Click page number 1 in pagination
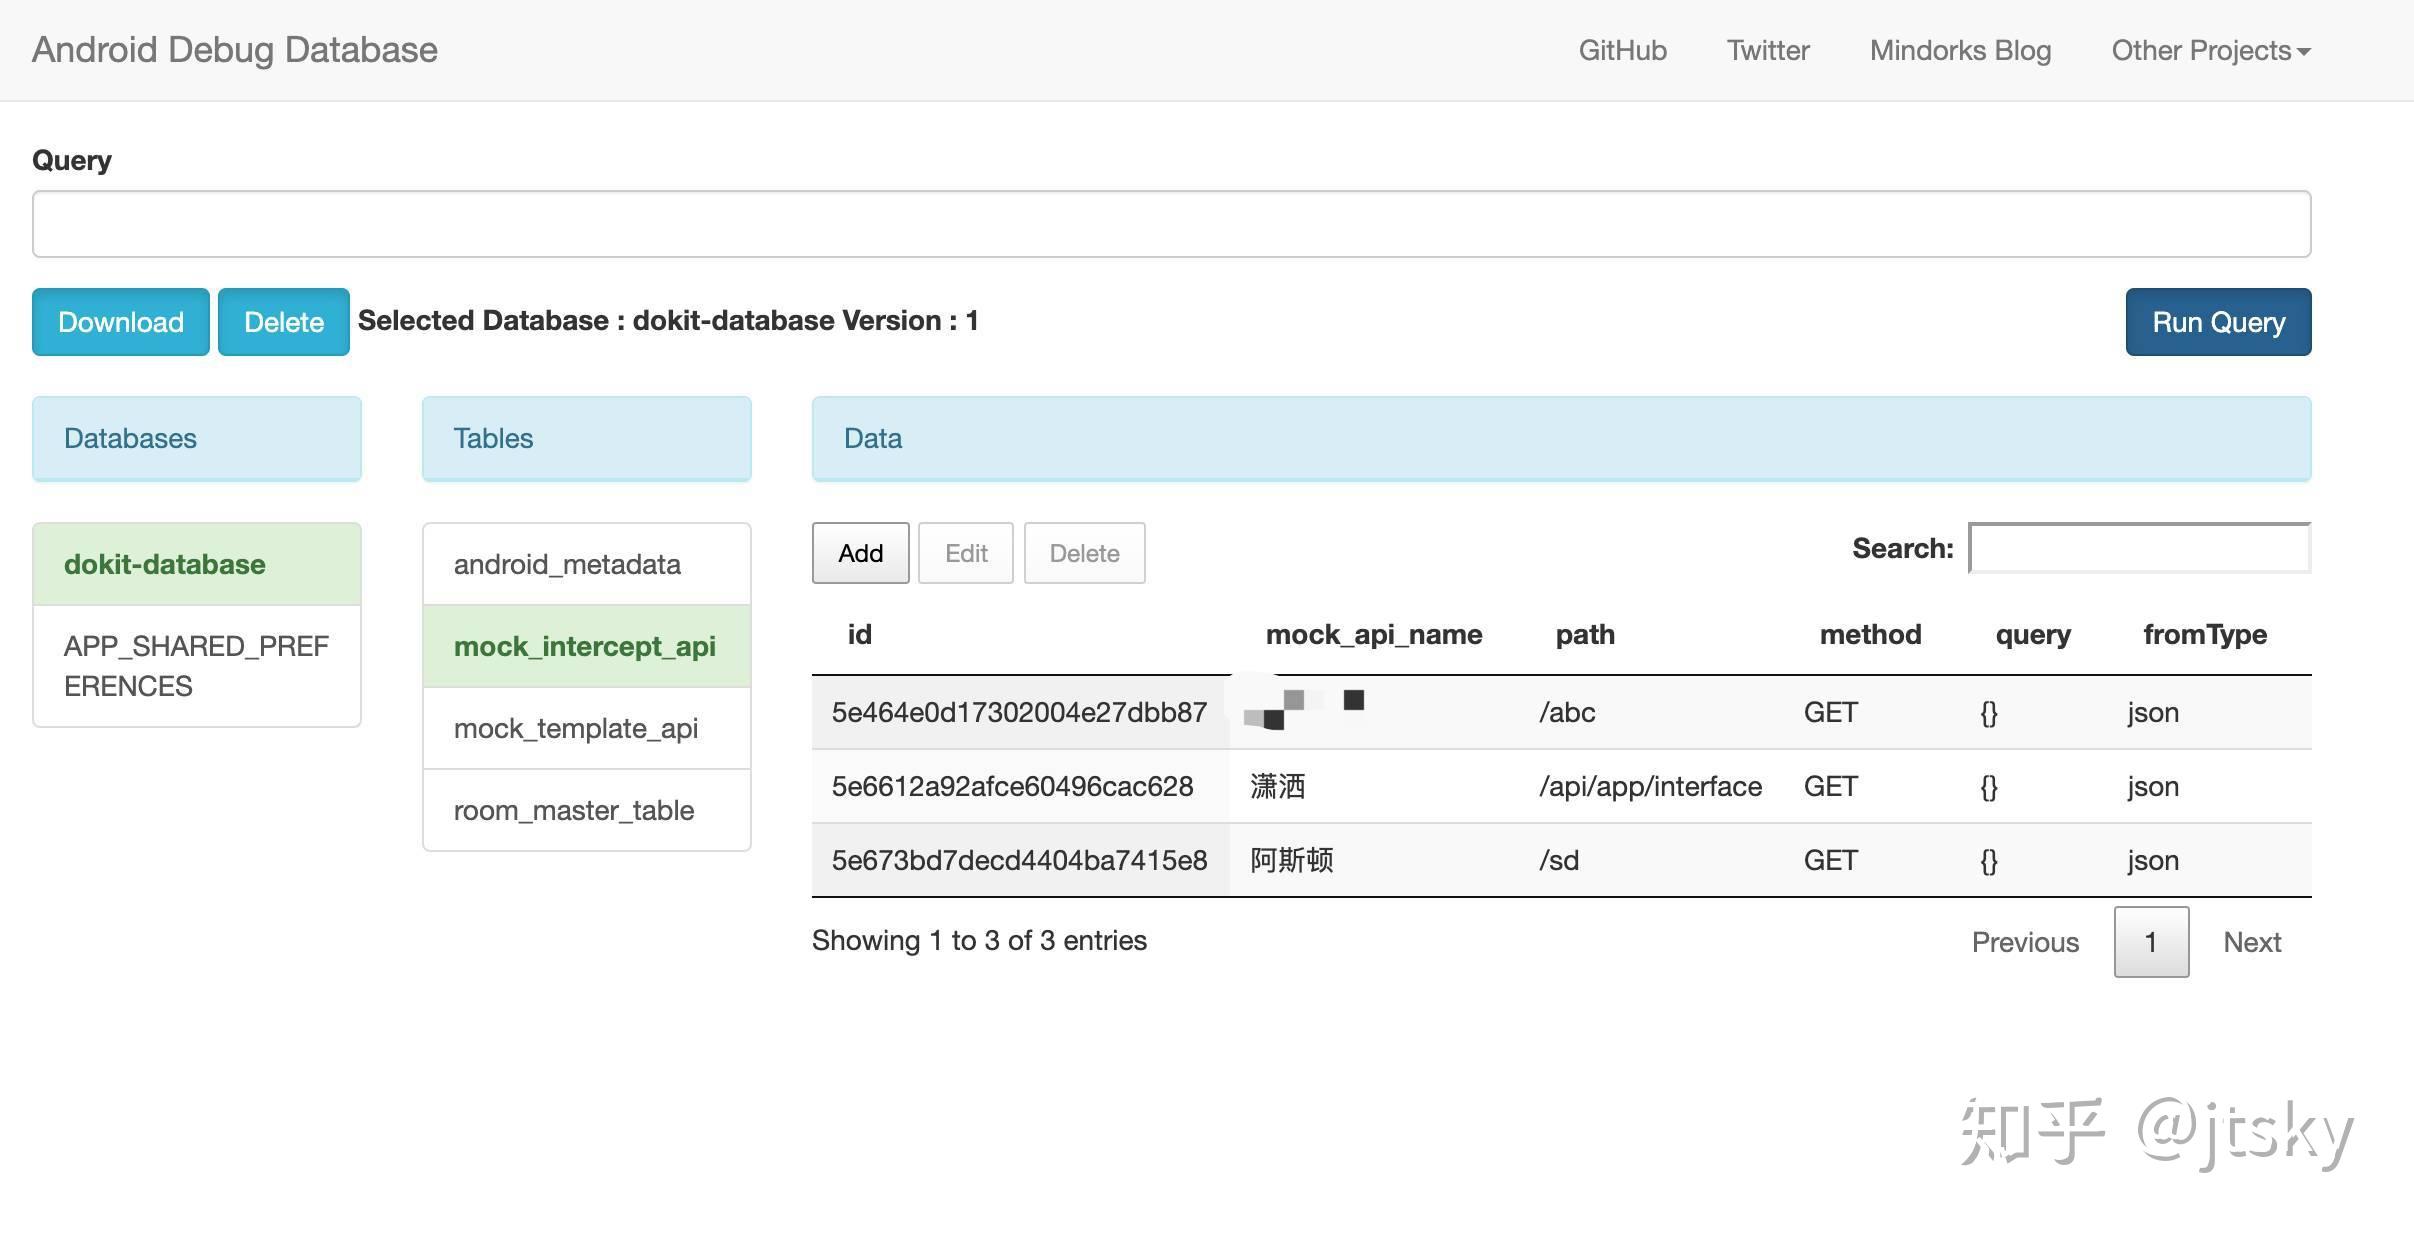Screen dimensions: 2414x1240 pos(2150,942)
